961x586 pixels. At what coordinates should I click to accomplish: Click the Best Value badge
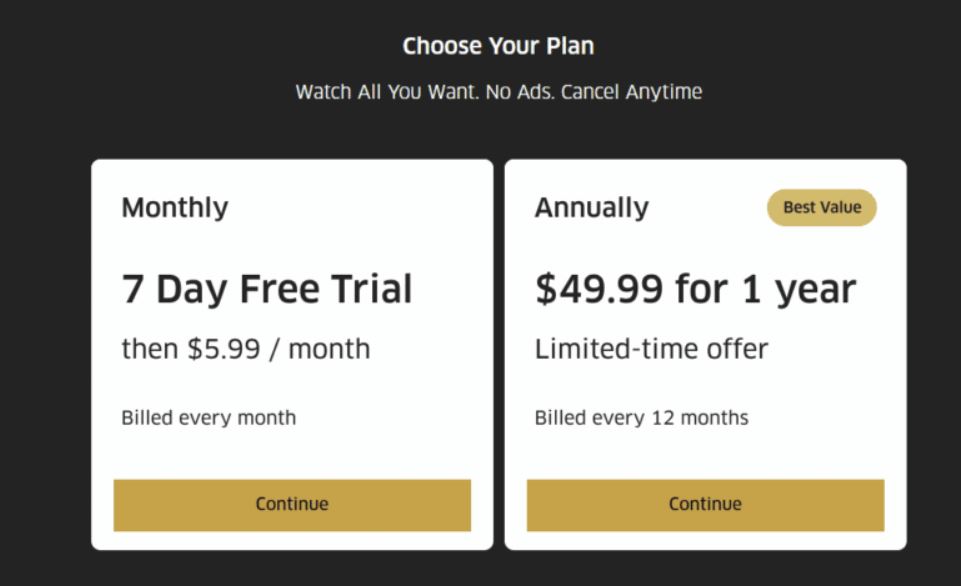[x=821, y=207]
